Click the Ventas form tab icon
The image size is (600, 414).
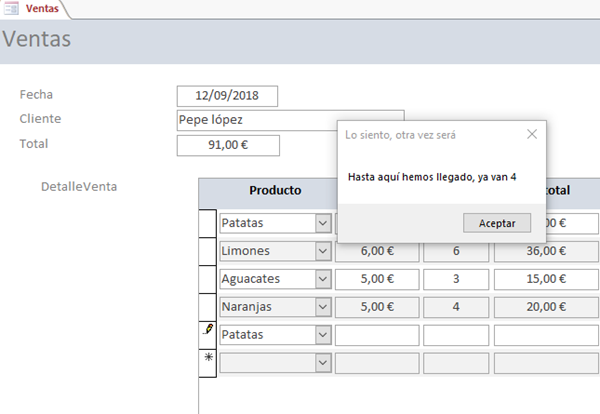[x=11, y=8]
